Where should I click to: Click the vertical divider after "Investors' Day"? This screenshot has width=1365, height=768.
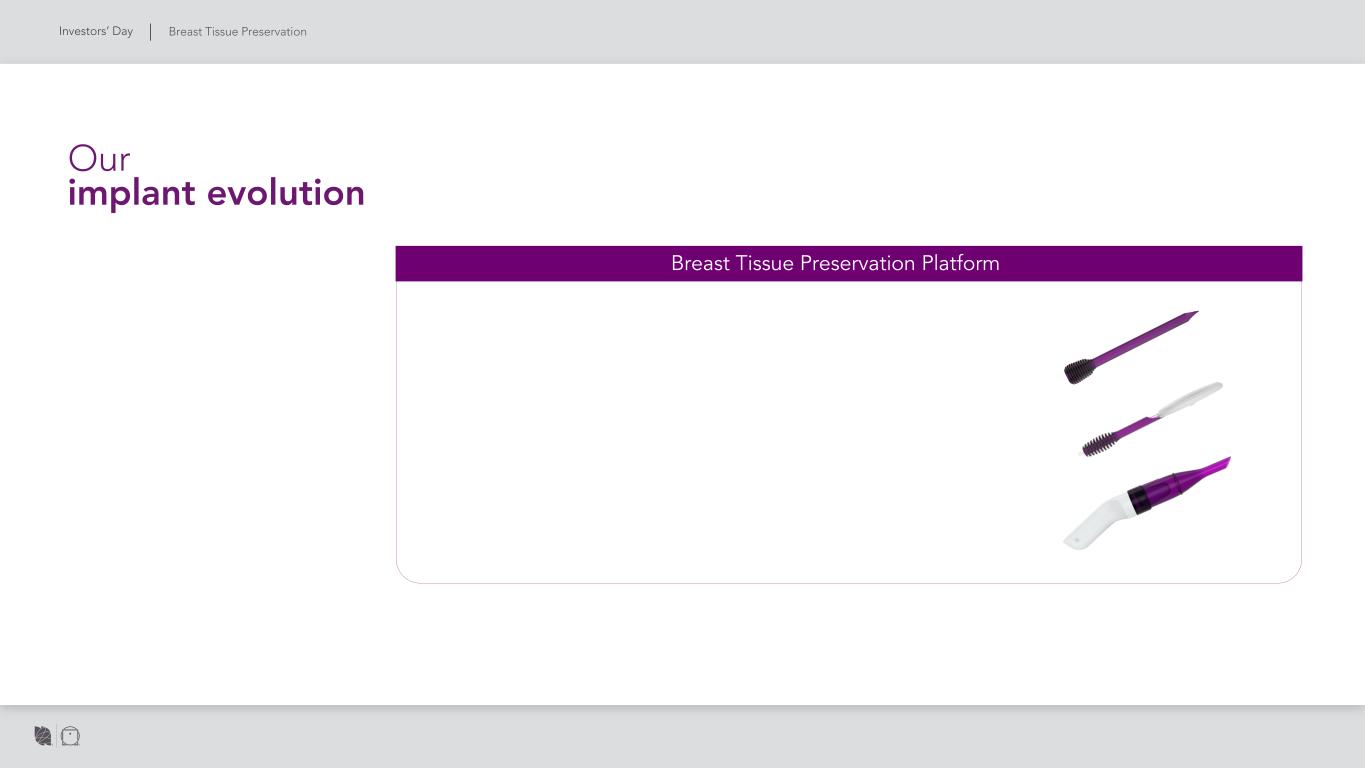(151, 32)
